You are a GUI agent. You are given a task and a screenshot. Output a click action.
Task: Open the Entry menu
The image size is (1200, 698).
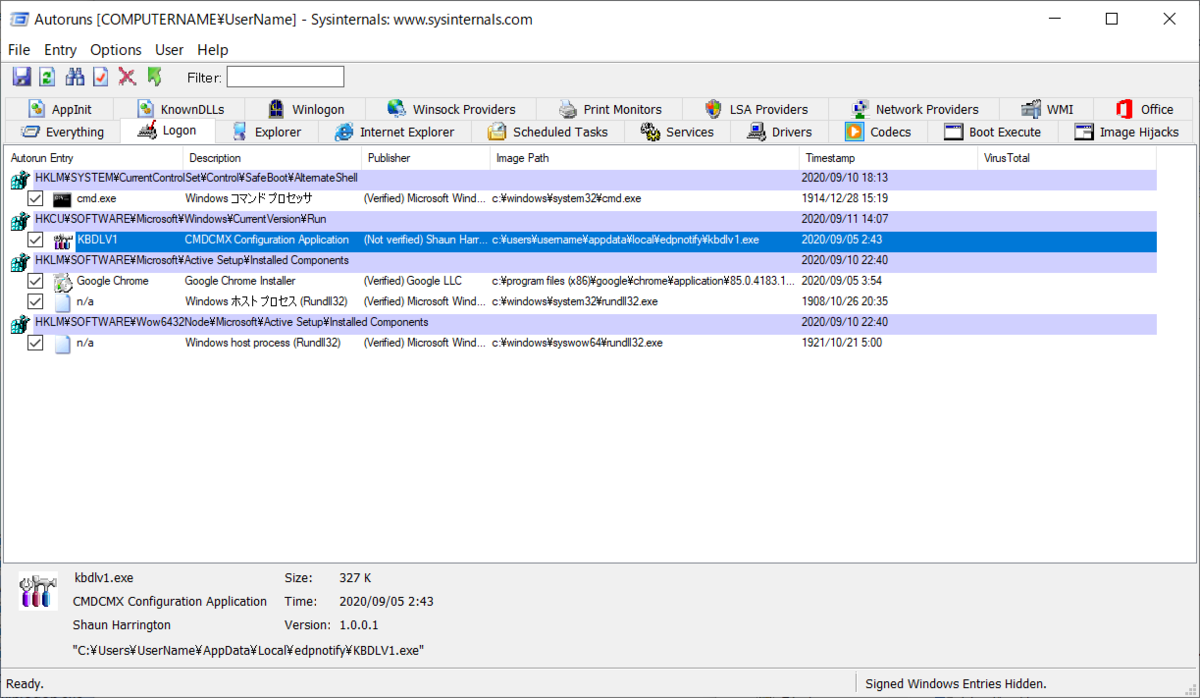coord(60,50)
